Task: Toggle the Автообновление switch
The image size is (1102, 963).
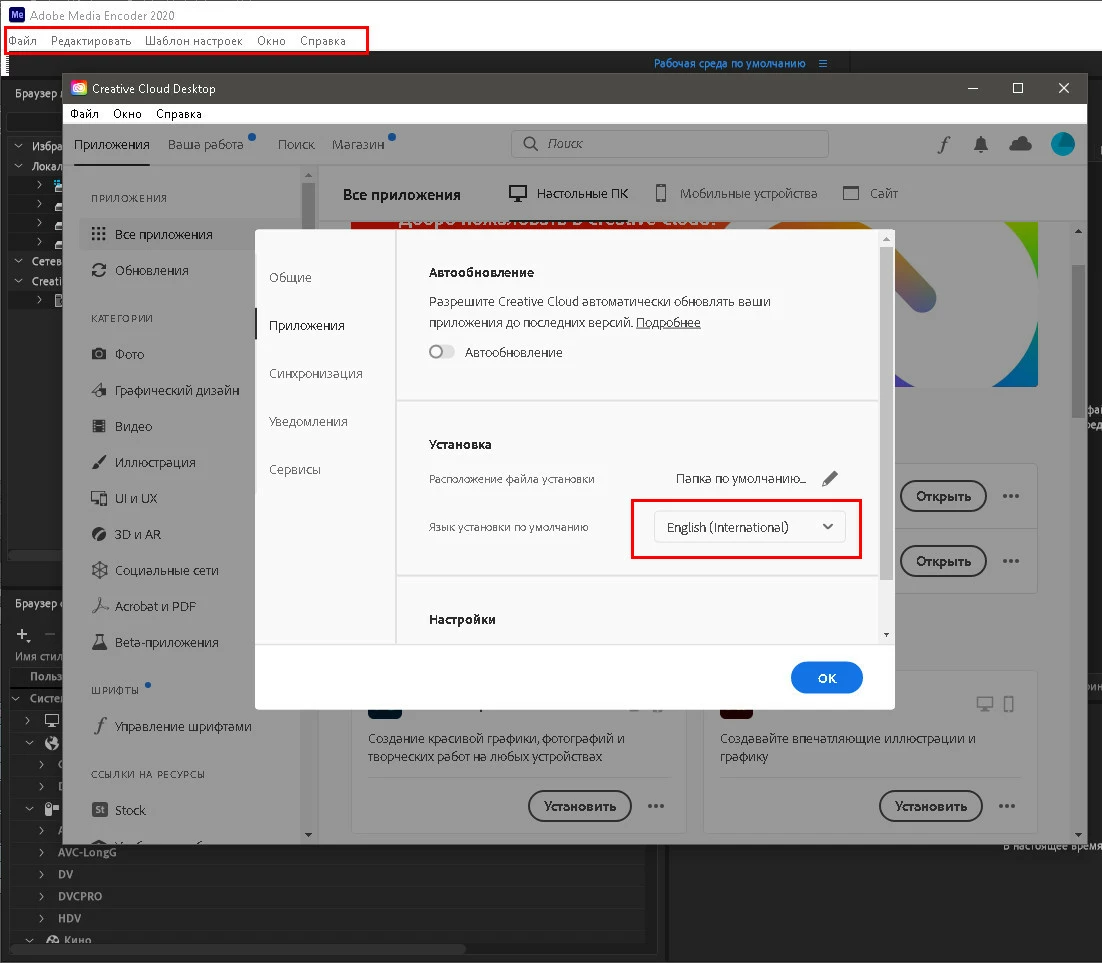Action: pos(441,351)
